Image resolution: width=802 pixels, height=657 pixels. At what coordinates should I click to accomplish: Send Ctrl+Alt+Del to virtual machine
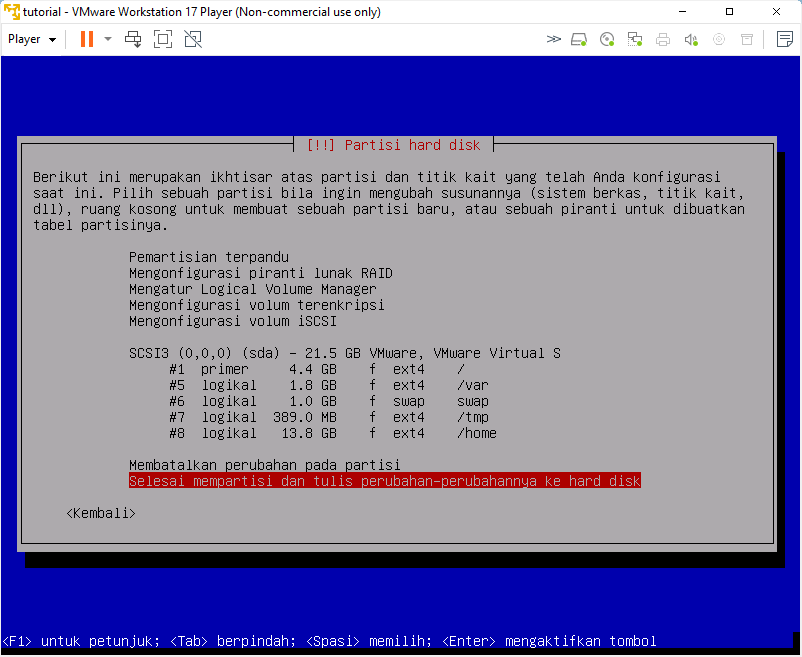pyautogui.click(x=133, y=39)
